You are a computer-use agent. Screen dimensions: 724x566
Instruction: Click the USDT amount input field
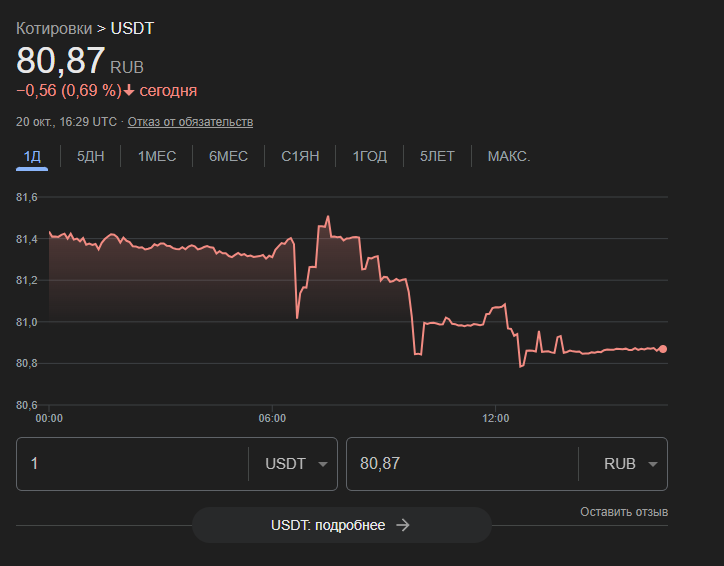tap(130, 464)
